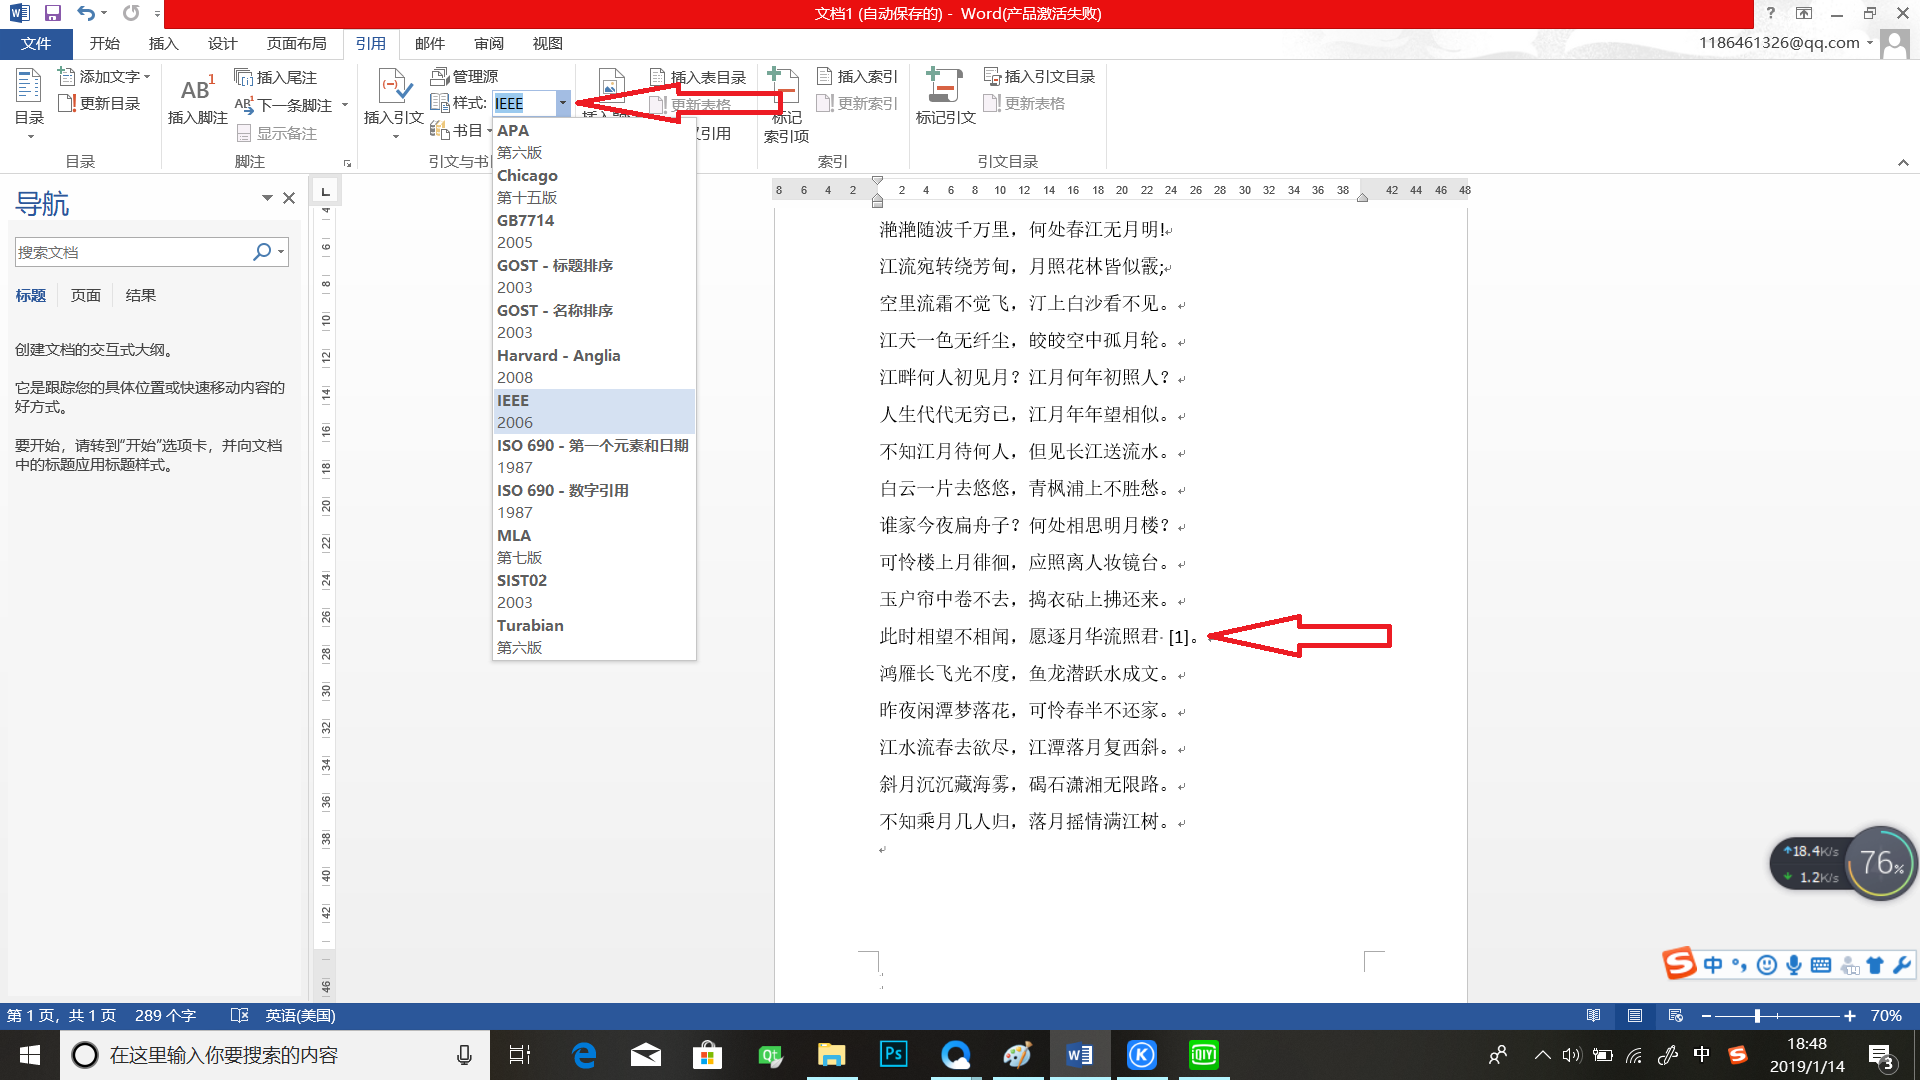Close the 导航 navigation pane
The image size is (1920, 1080).
289,198
